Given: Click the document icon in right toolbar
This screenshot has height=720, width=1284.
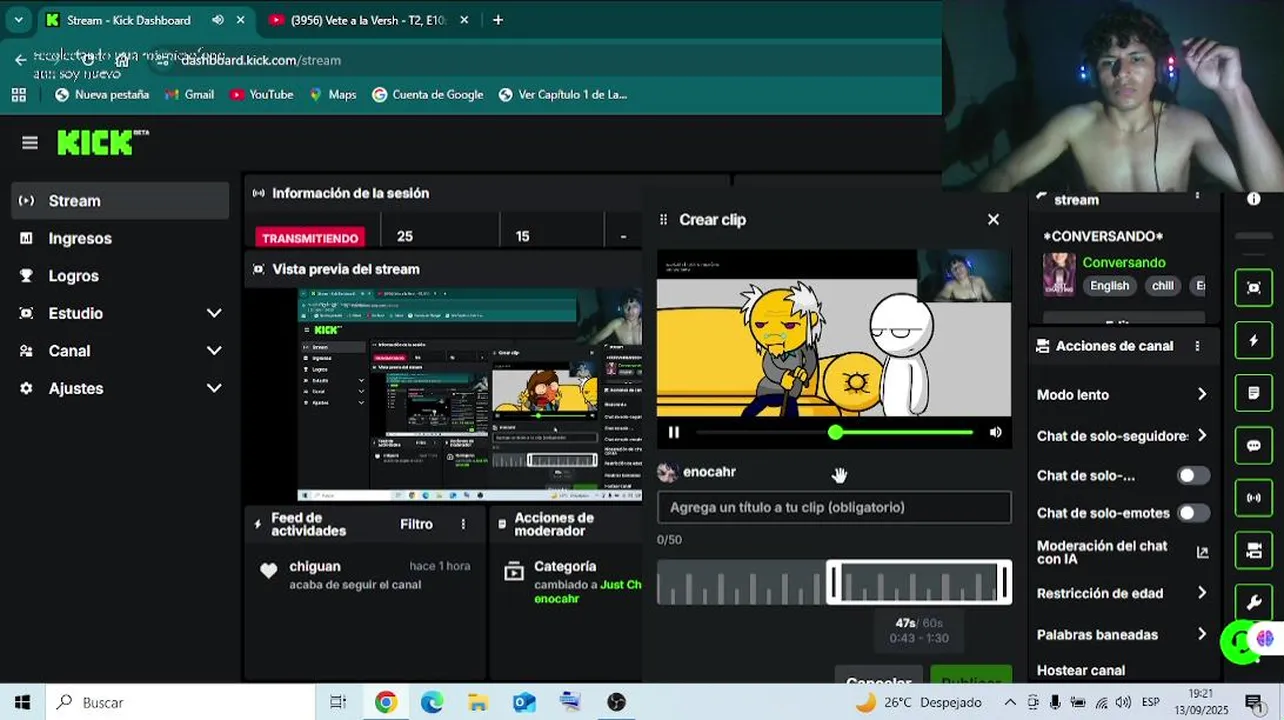Looking at the screenshot, I should pyautogui.click(x=1254, y=393).
